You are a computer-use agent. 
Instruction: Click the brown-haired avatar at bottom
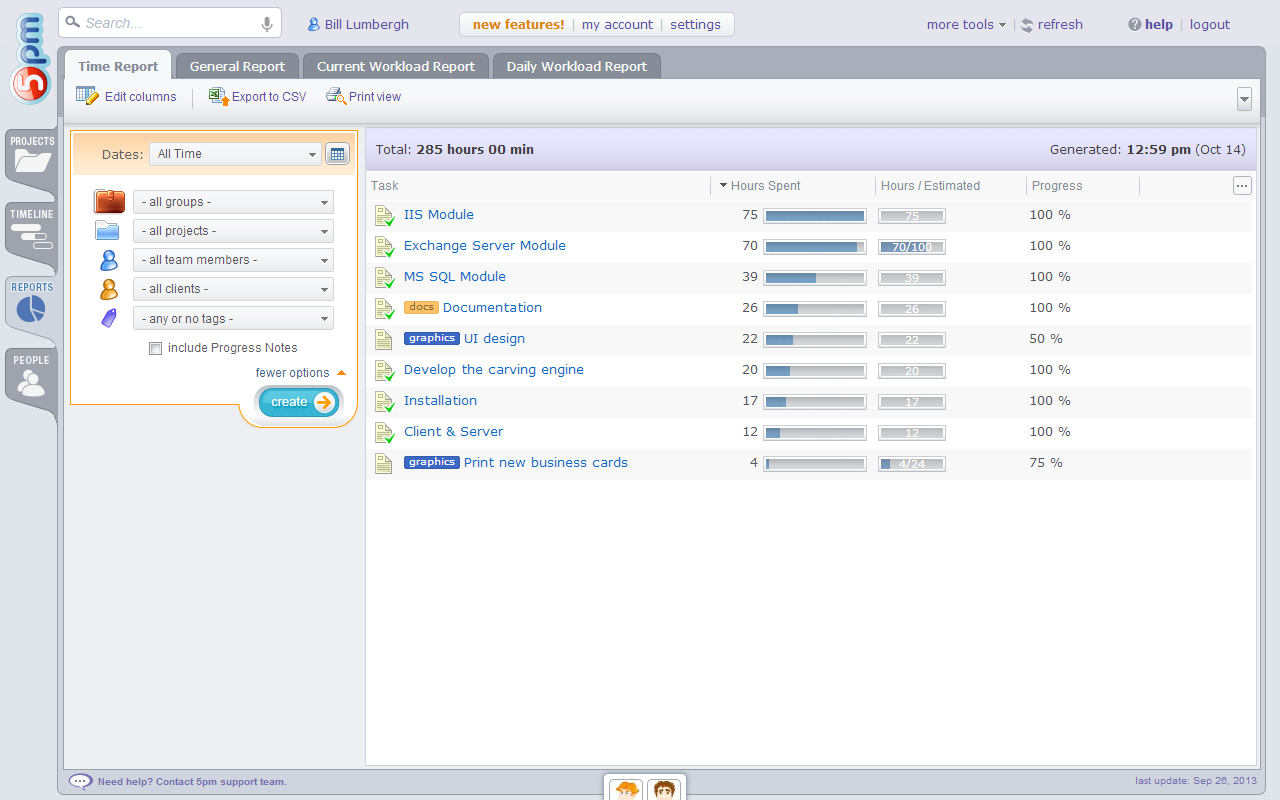click(665, 790)
